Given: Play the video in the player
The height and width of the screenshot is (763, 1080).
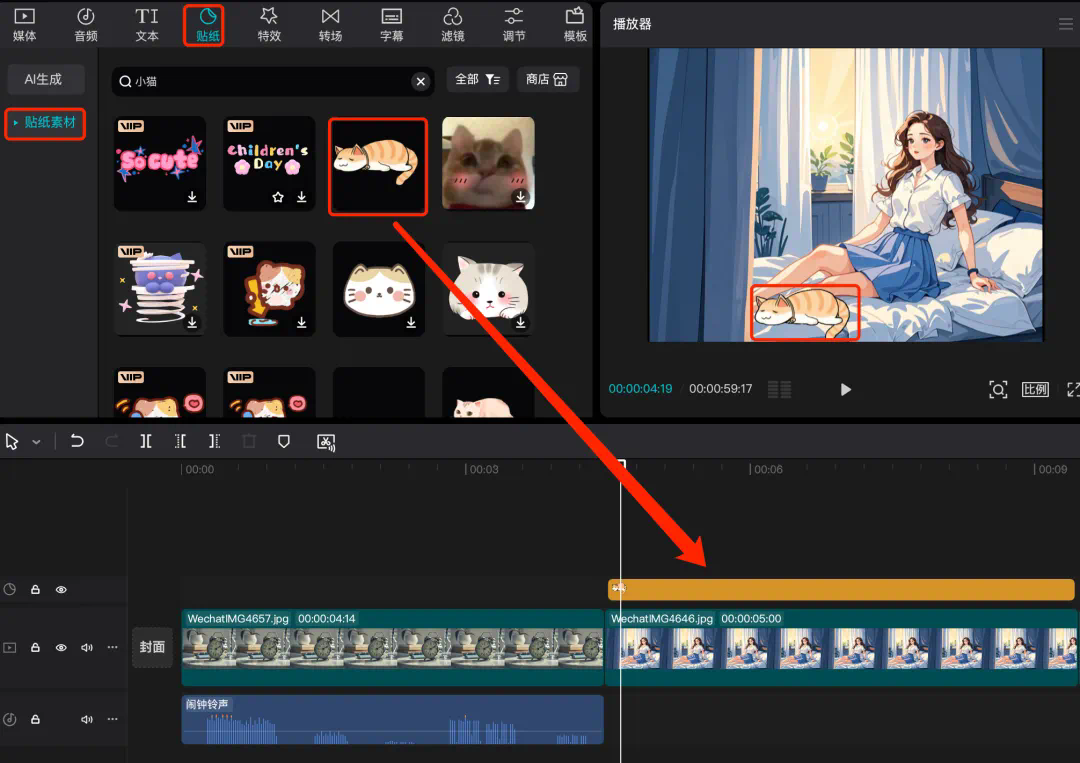Looking at the screenshot, I should (845, 389).
